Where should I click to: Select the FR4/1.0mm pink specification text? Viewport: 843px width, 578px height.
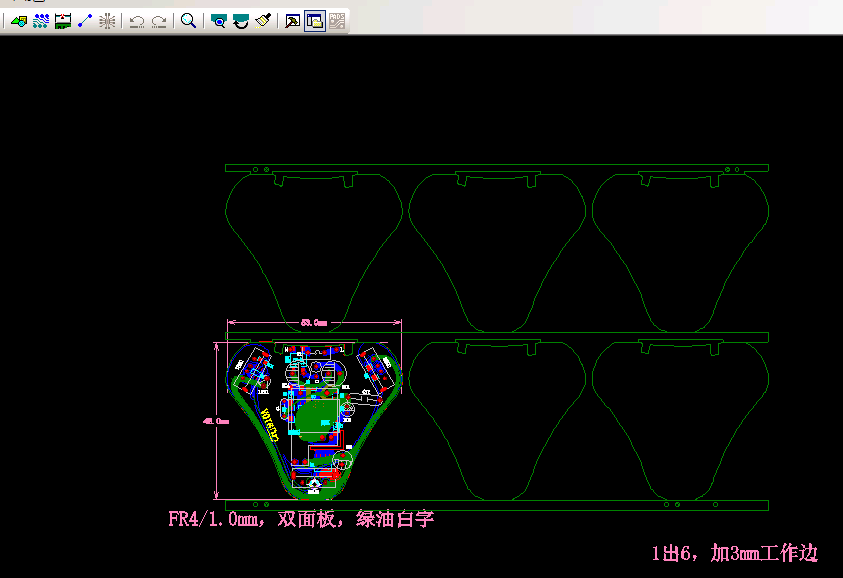301,519
